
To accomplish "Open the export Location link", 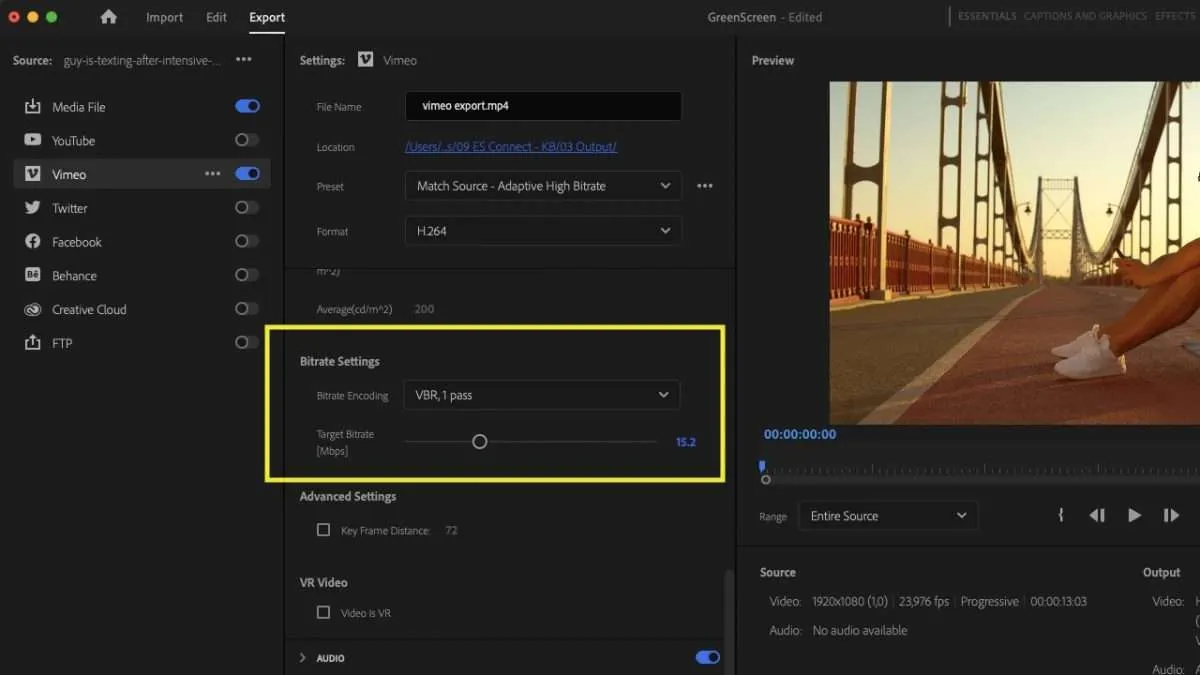I will pos(510,146).
